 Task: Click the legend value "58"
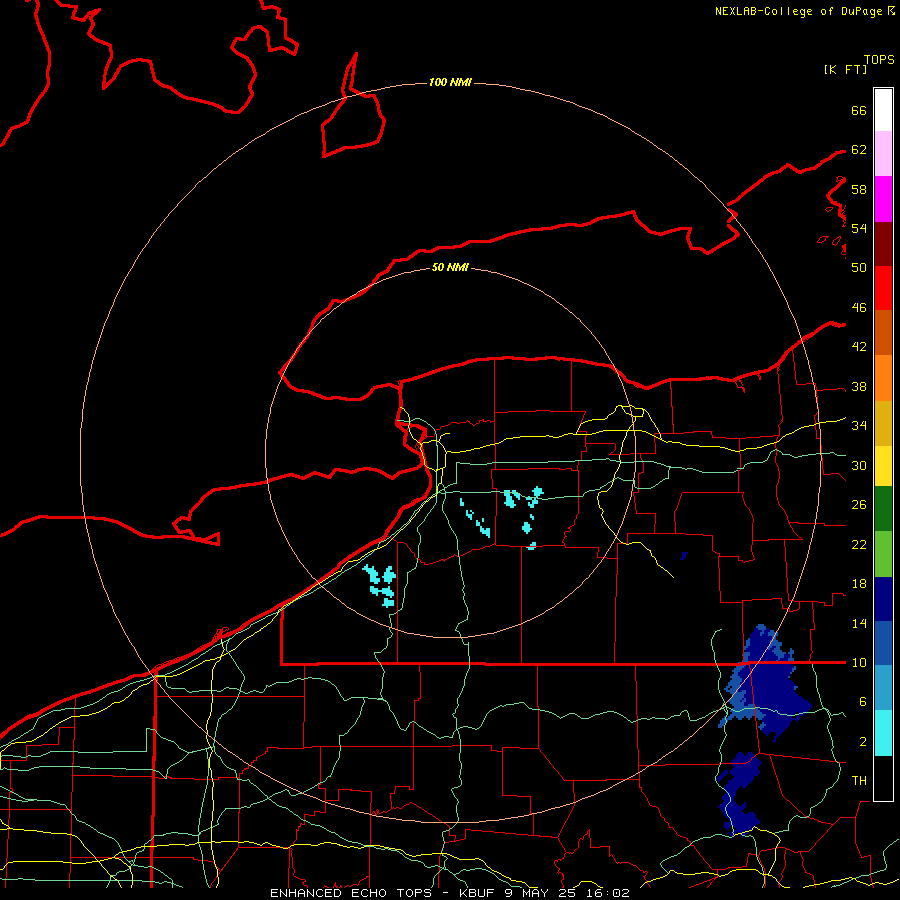click(x=859, y=189)
